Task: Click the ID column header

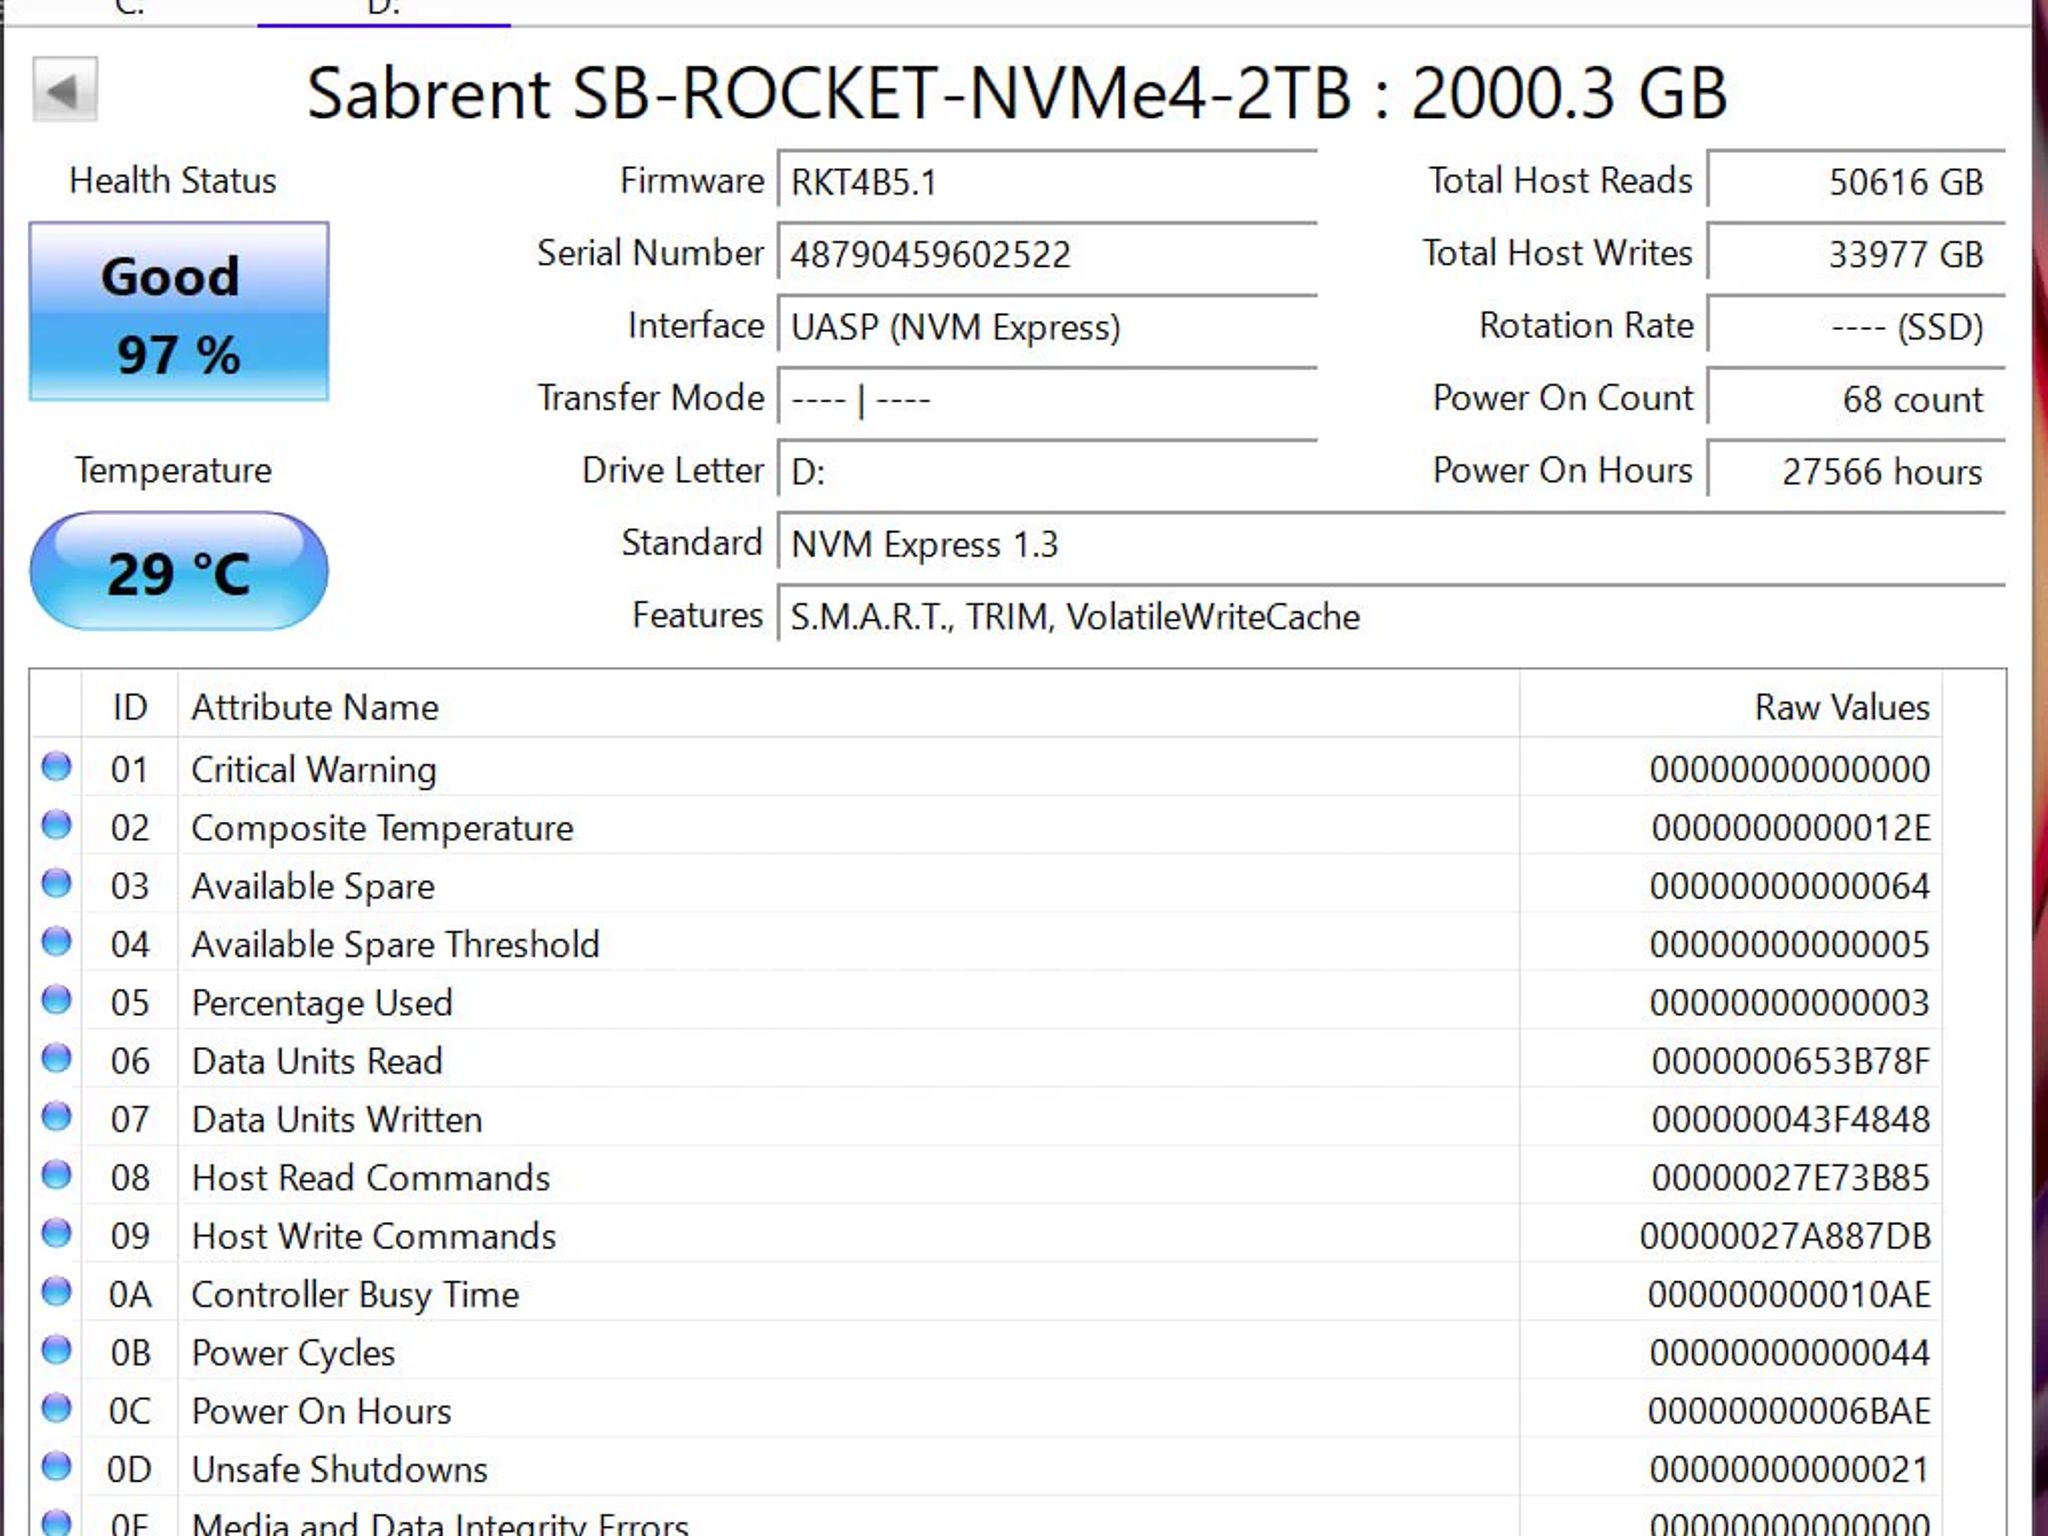Action: pyautogui.click(x=130, y=707)
